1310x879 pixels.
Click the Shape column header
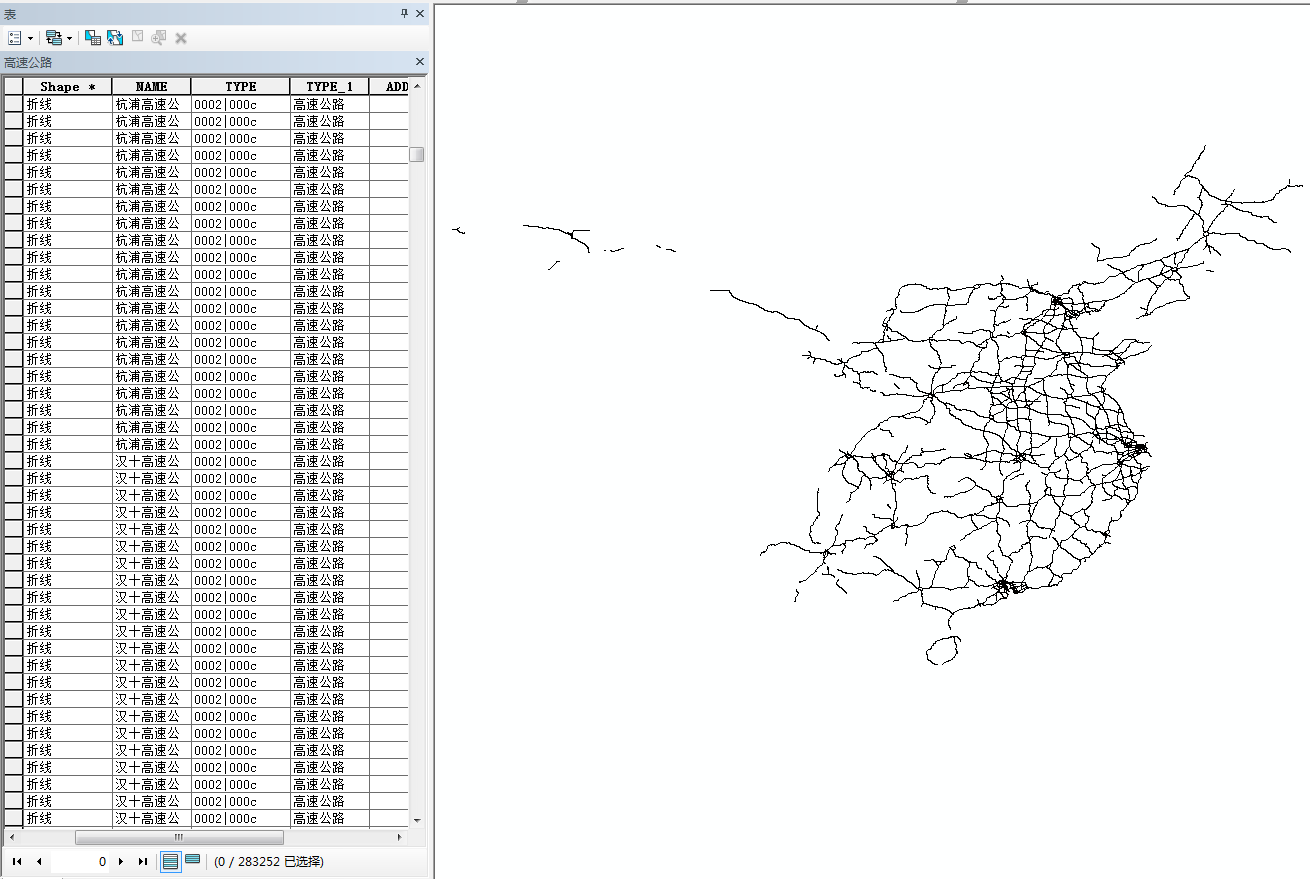pyautogui.click(x=67, y=87)
